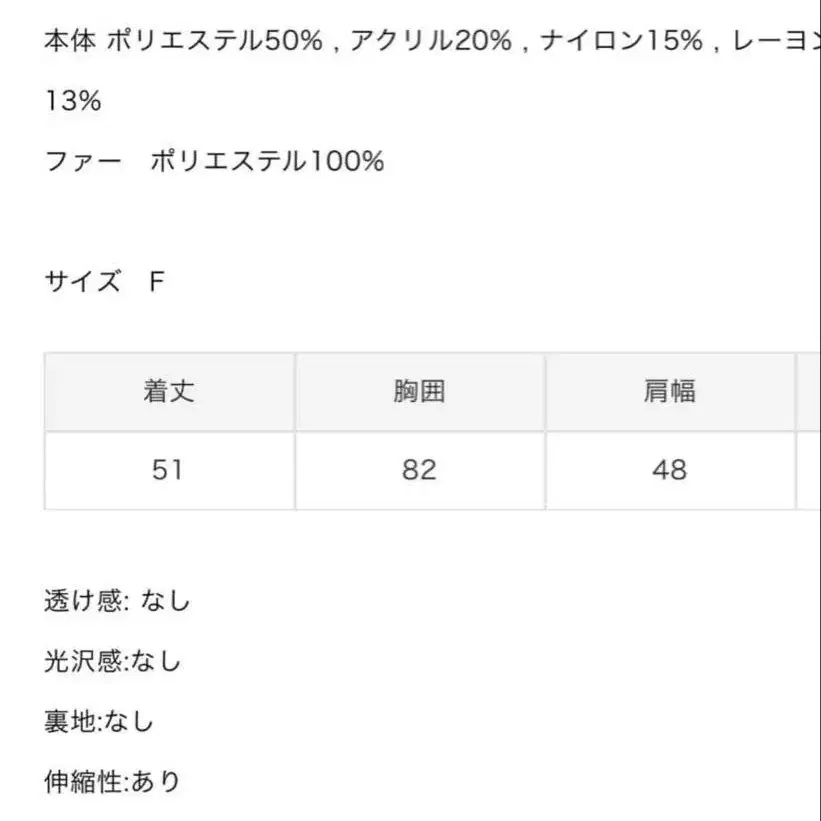821x821 pixels.
Task: Select the size letter F
Action: pos(156,281)
